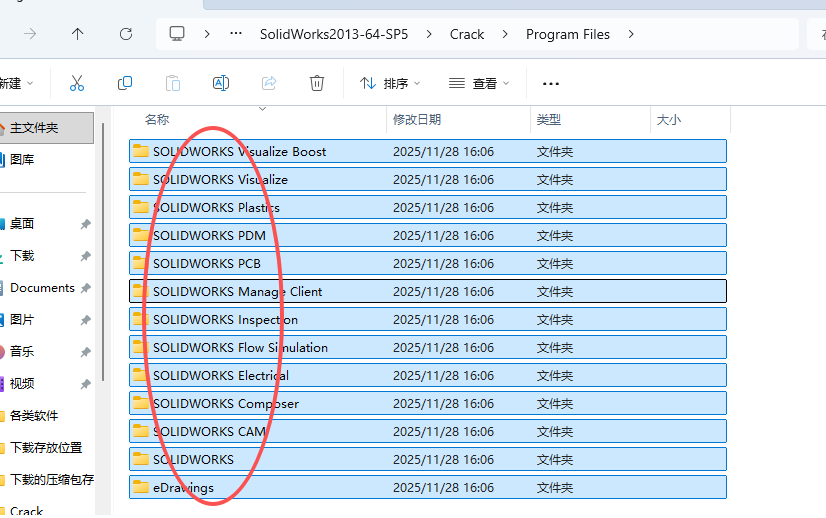The image size is (826, 518).
Task: Click folder icon of SOLIDWORKS Visualize Boost
Action: pyautogui.click(x=141, y=151)
